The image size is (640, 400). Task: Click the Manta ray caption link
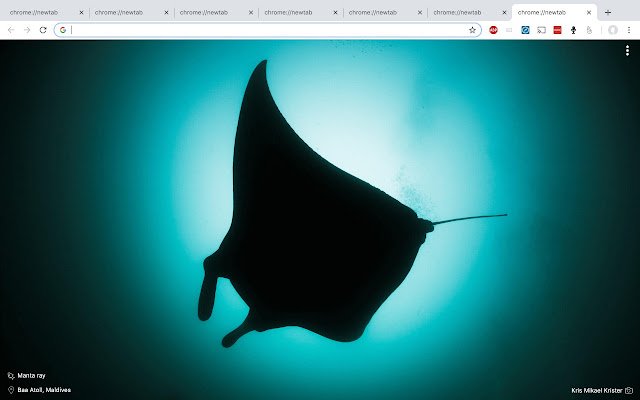click(31, 376)
